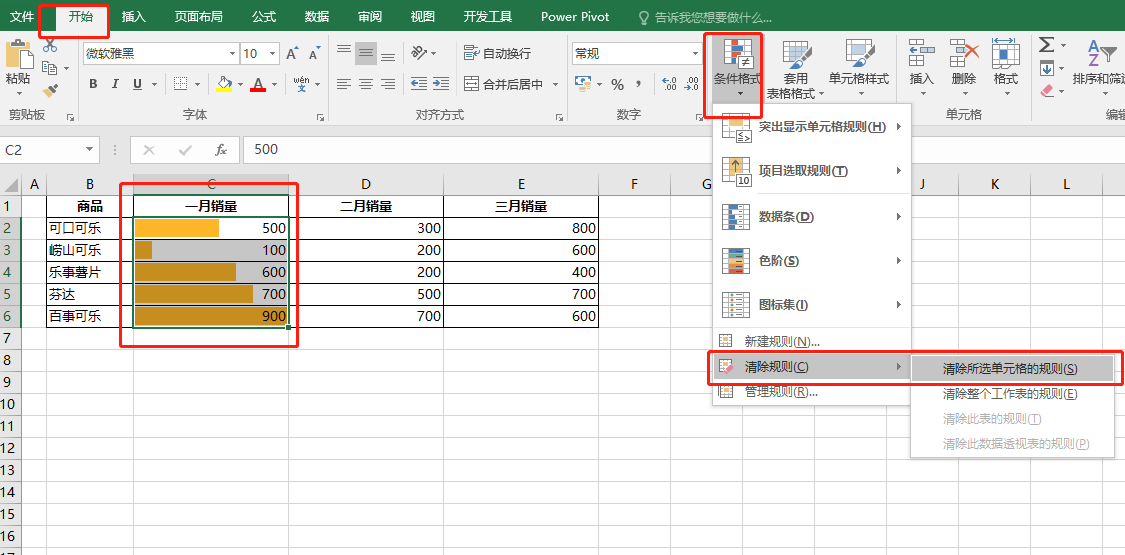The image size is (1125, 555).
Task: Expand font color dropdown arrow
Action: (x=275, y=85)
